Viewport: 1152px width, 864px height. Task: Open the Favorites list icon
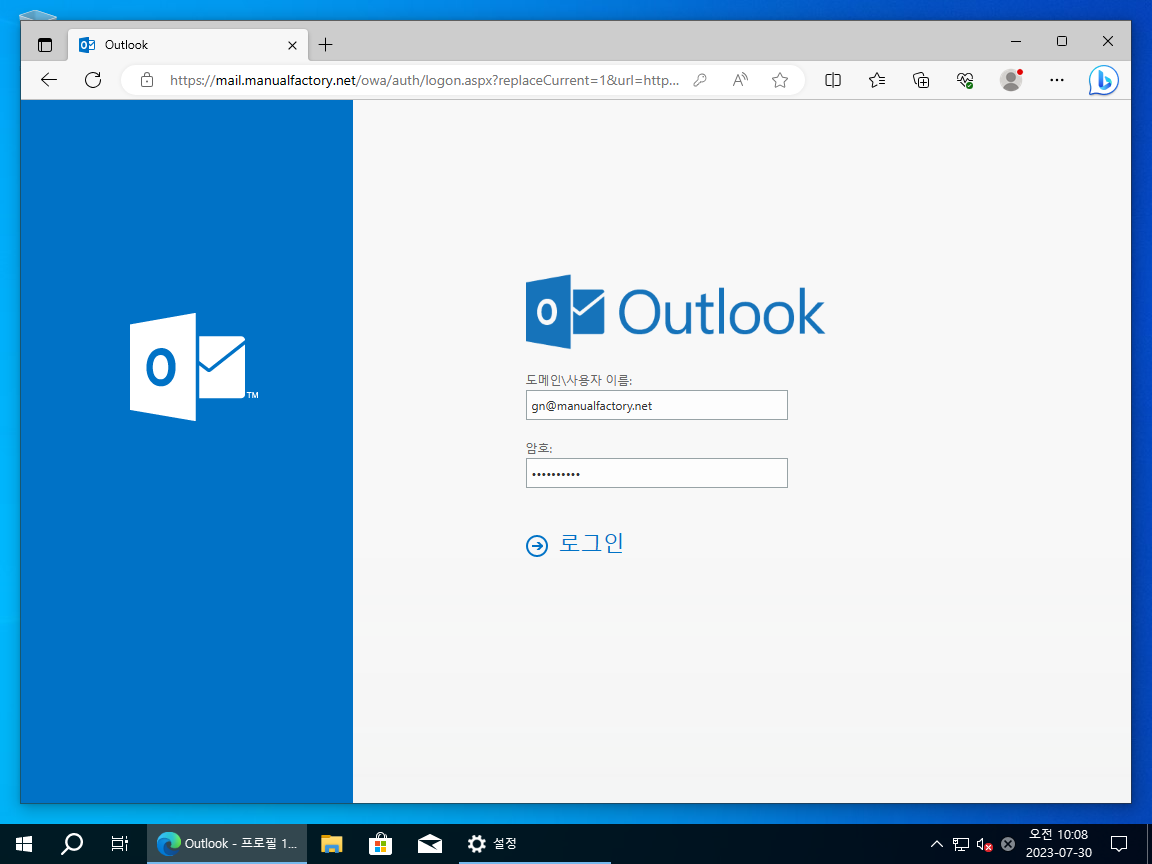(877, 80)
